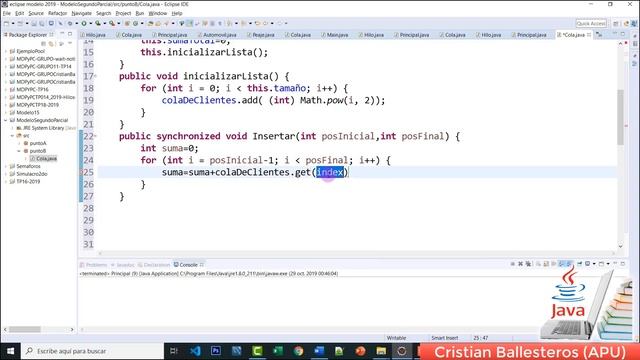The width and height of the screenshot is (640, 360).
Task: Open Visual Studio Code from taskbar
Action: click(x=195, y=351)
